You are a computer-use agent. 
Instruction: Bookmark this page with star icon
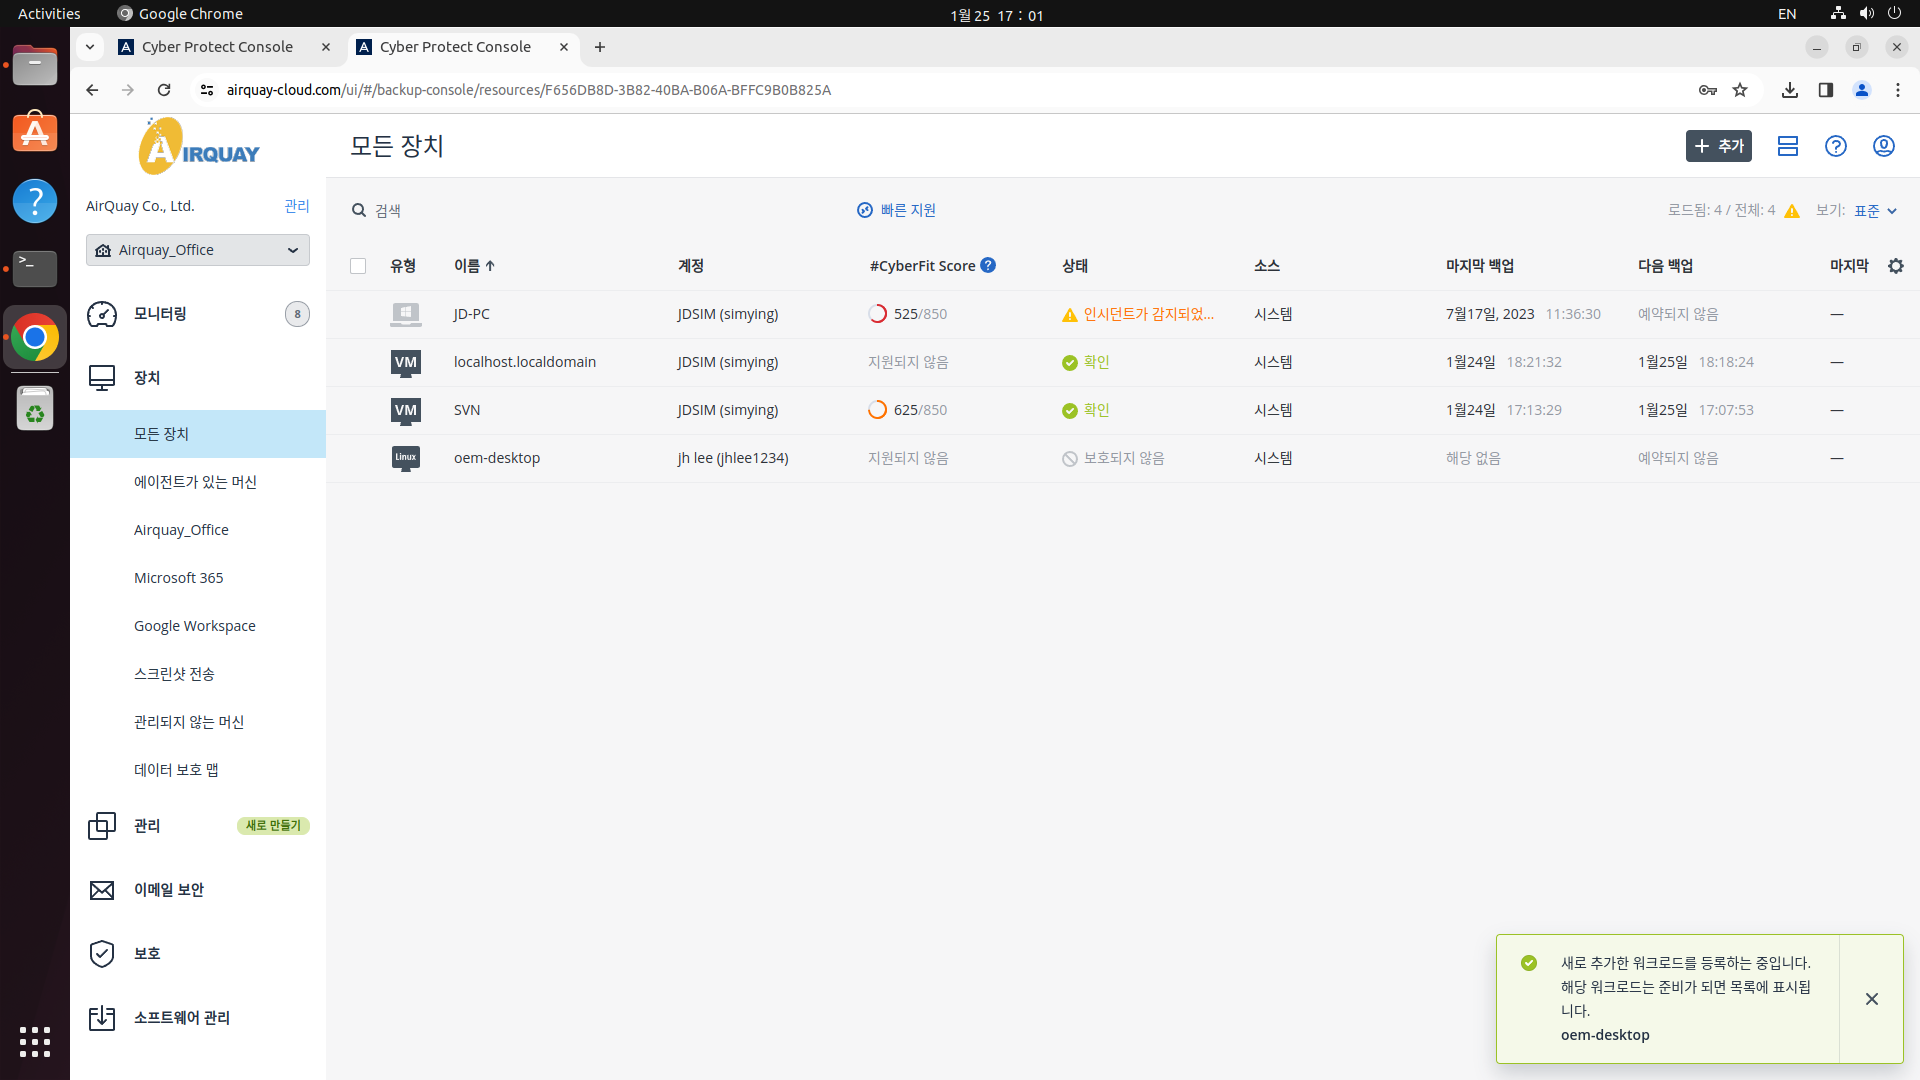pyautogui.click(x=1740, y=90)
